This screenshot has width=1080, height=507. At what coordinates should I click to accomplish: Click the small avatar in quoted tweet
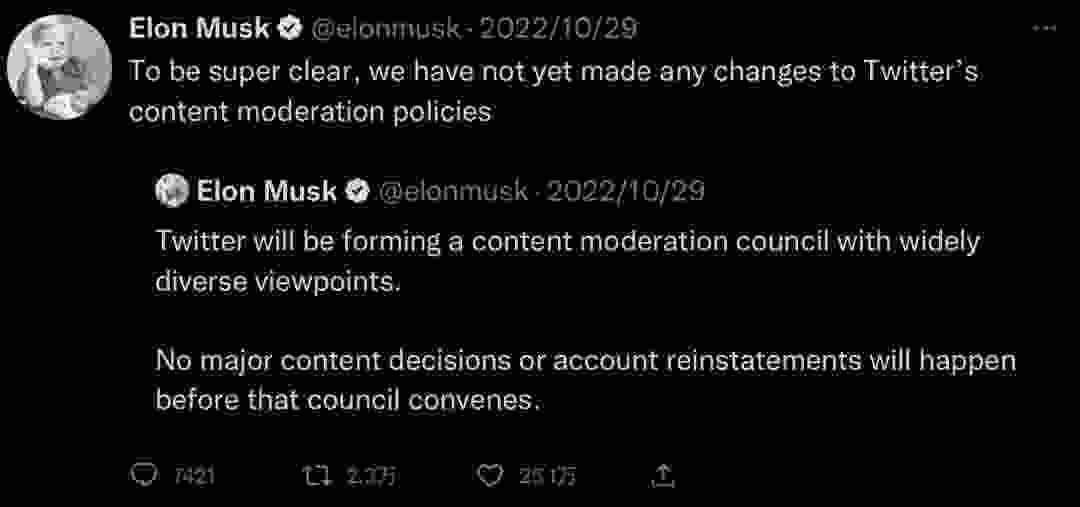tap(172, 192)
